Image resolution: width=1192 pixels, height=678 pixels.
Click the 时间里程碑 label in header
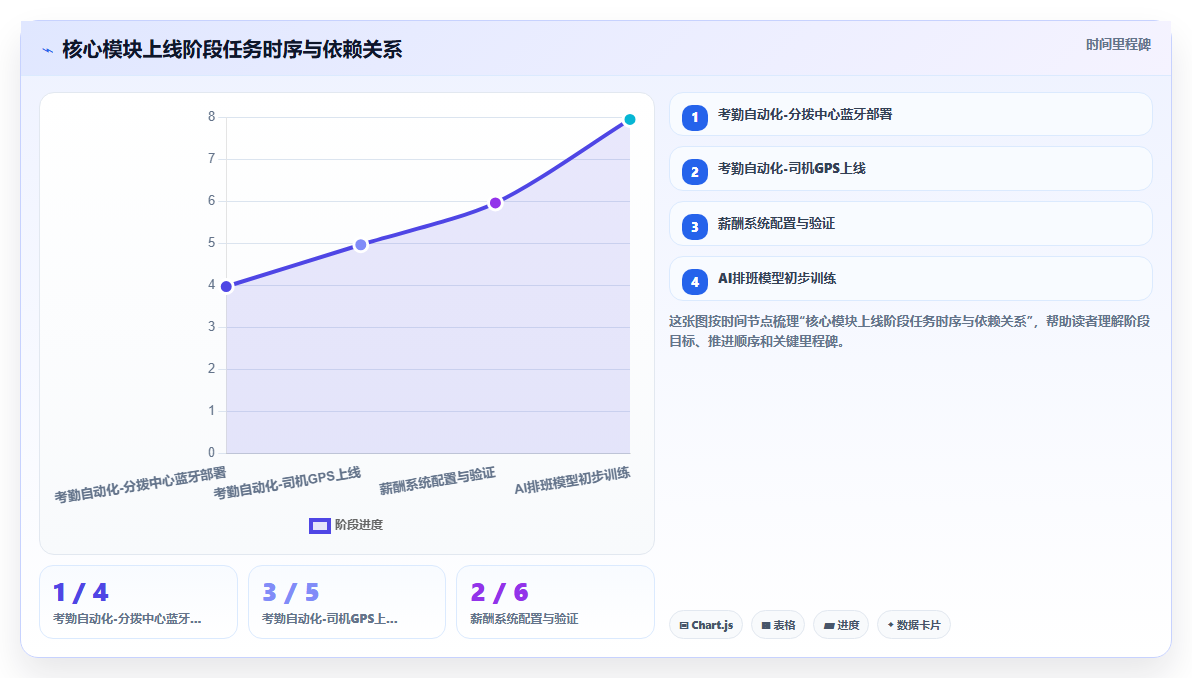click(x=1118, y=45)
